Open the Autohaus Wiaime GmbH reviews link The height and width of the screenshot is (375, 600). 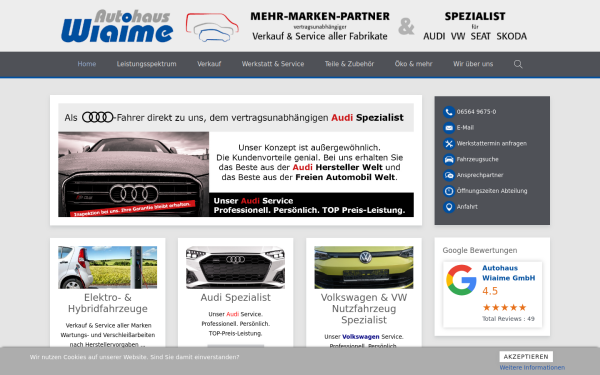click(x=509, y=273)
